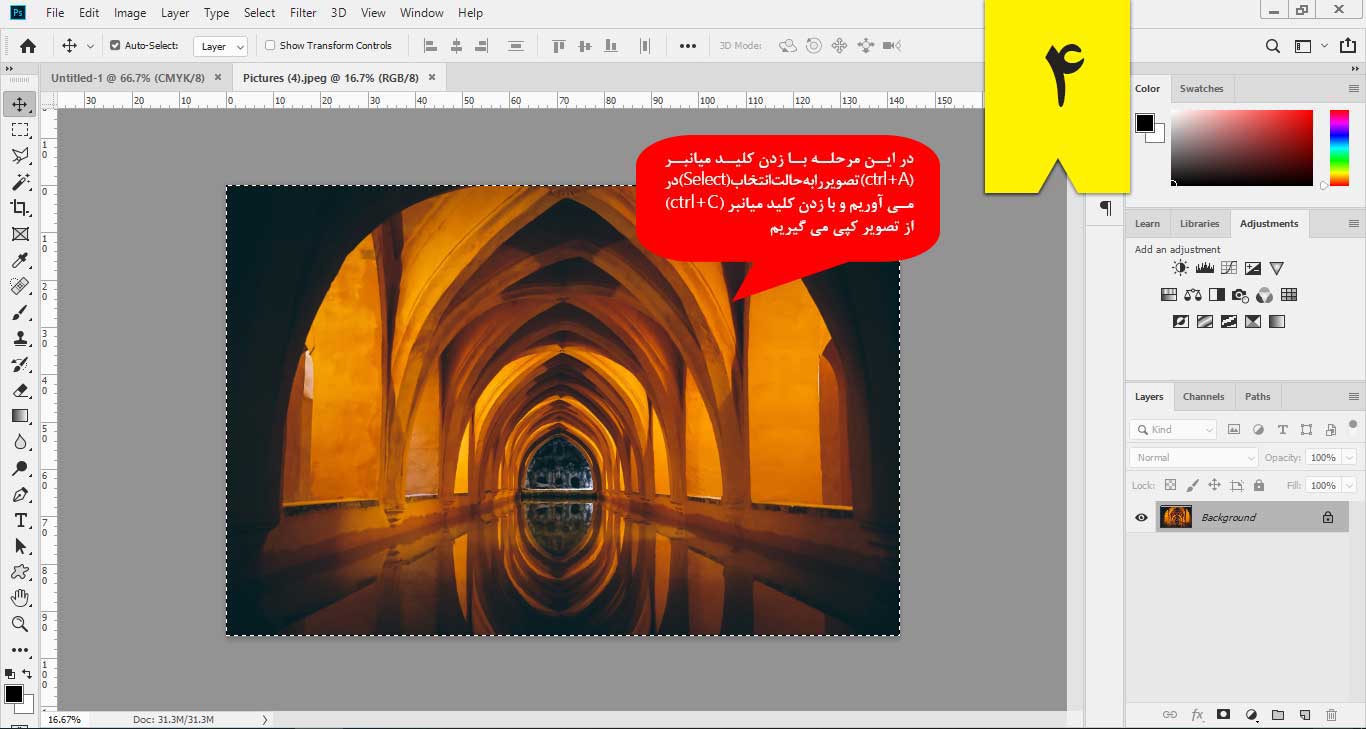Select the Eraser tool

coord(20,390)
